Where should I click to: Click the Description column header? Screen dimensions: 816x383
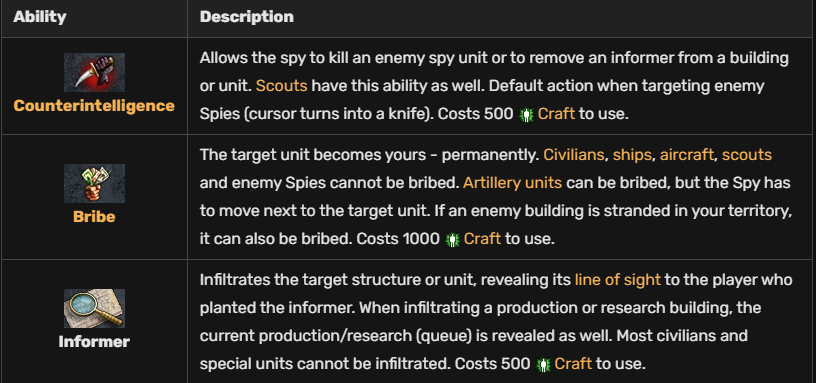[x=247, y=17]
